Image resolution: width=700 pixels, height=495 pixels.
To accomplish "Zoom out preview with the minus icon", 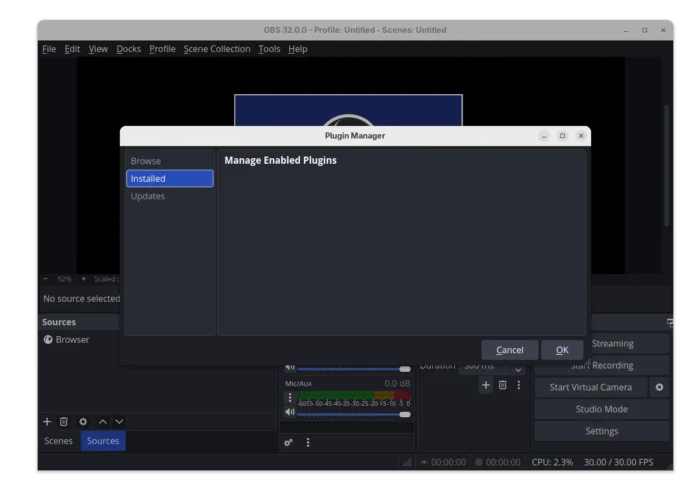I will coord(46,279).
